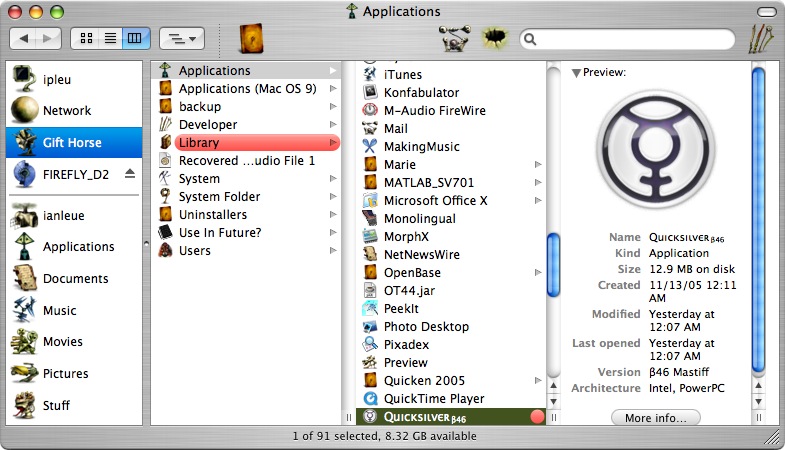Click the search field
Image resolution: width=785 pixels, height=450 pixels.
[x=627, y=39]
